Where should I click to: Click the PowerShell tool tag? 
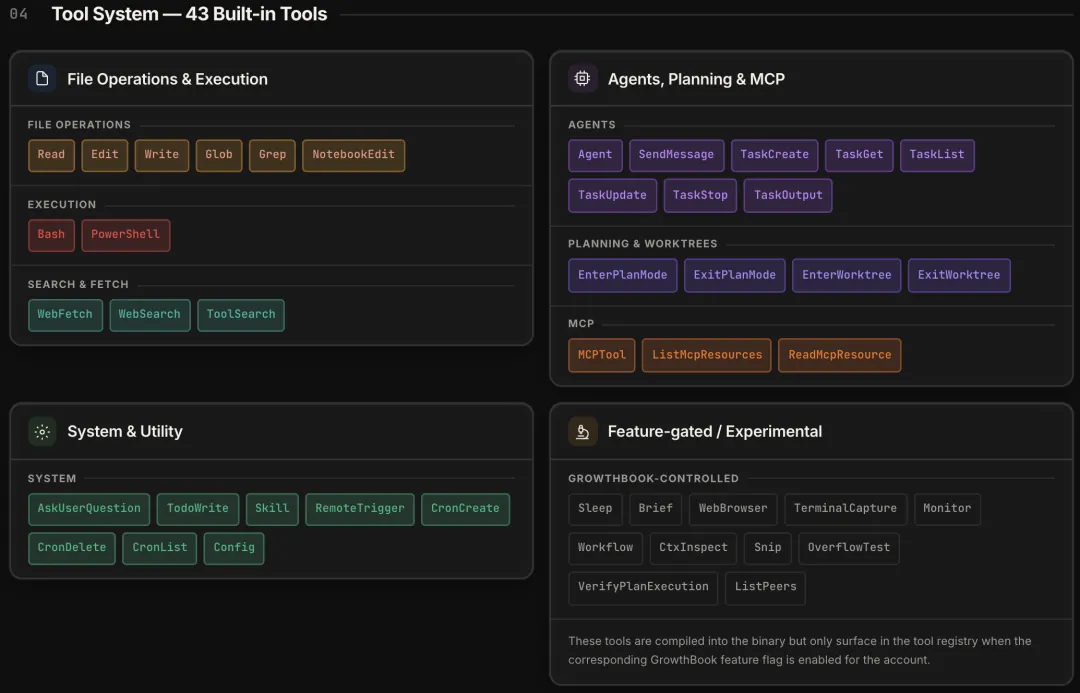pos(126,235)
